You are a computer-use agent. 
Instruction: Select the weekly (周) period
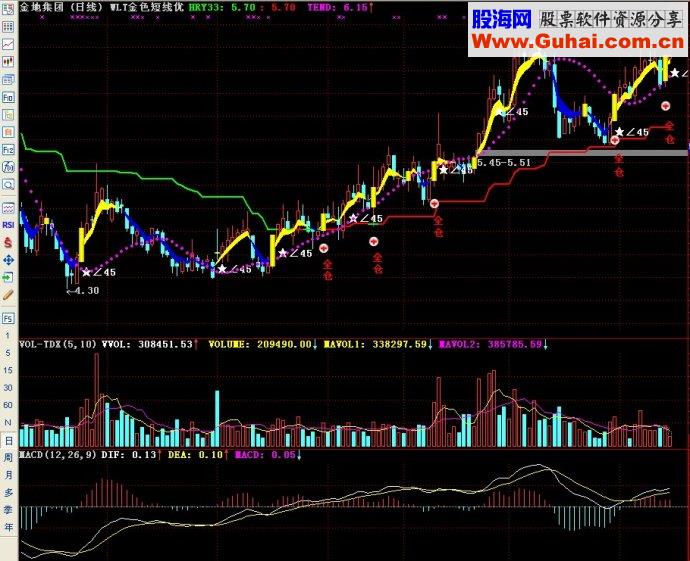(x=8, y=457)
